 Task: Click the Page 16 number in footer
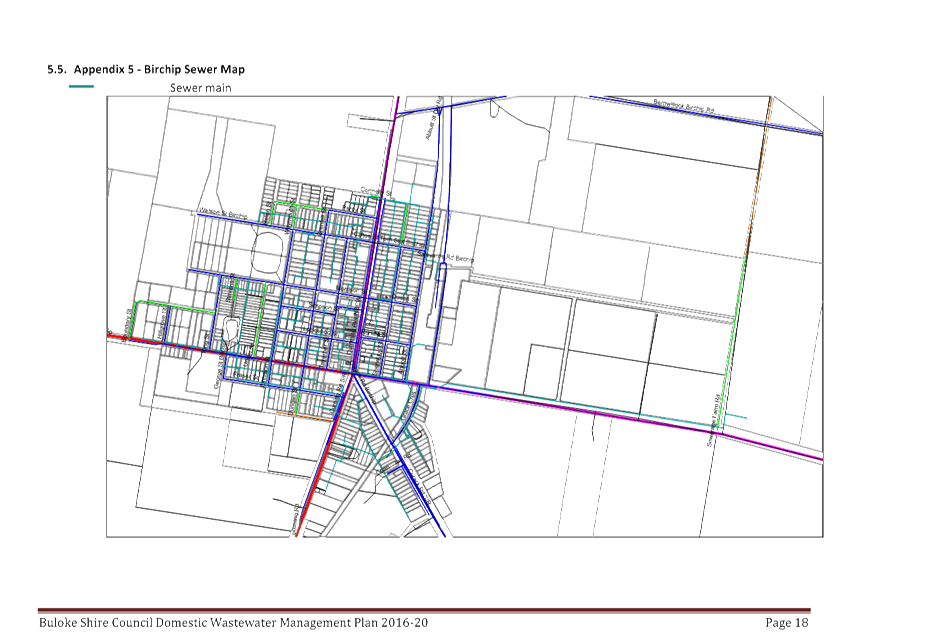tap(785, 623)
